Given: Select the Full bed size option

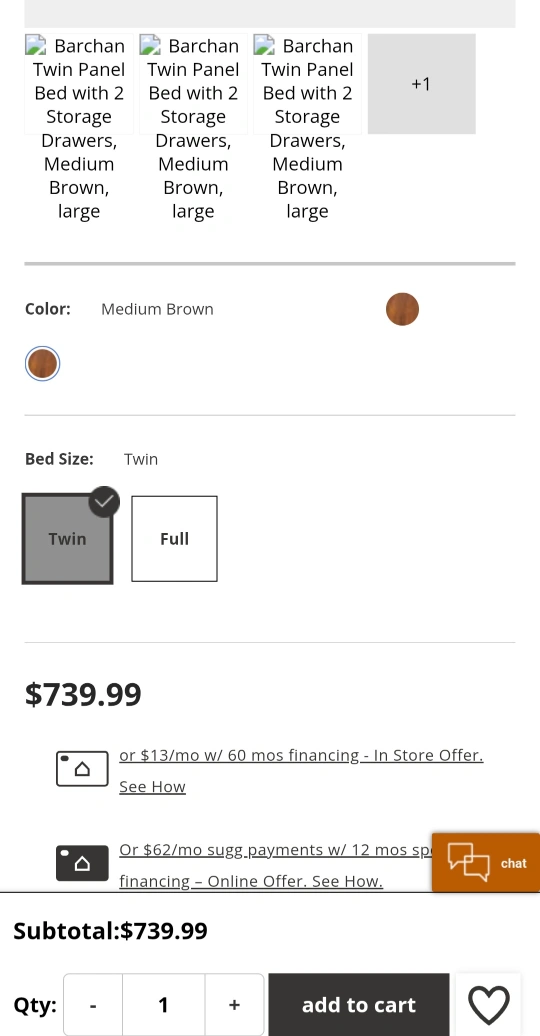Looking at the screenshot, I should tap(174, 539).
